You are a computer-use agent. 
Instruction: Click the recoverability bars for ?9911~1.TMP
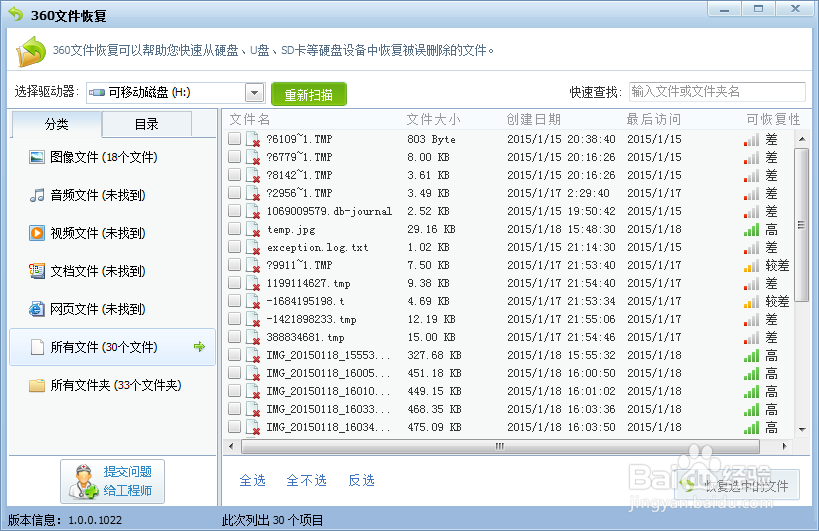click(752, 265)
